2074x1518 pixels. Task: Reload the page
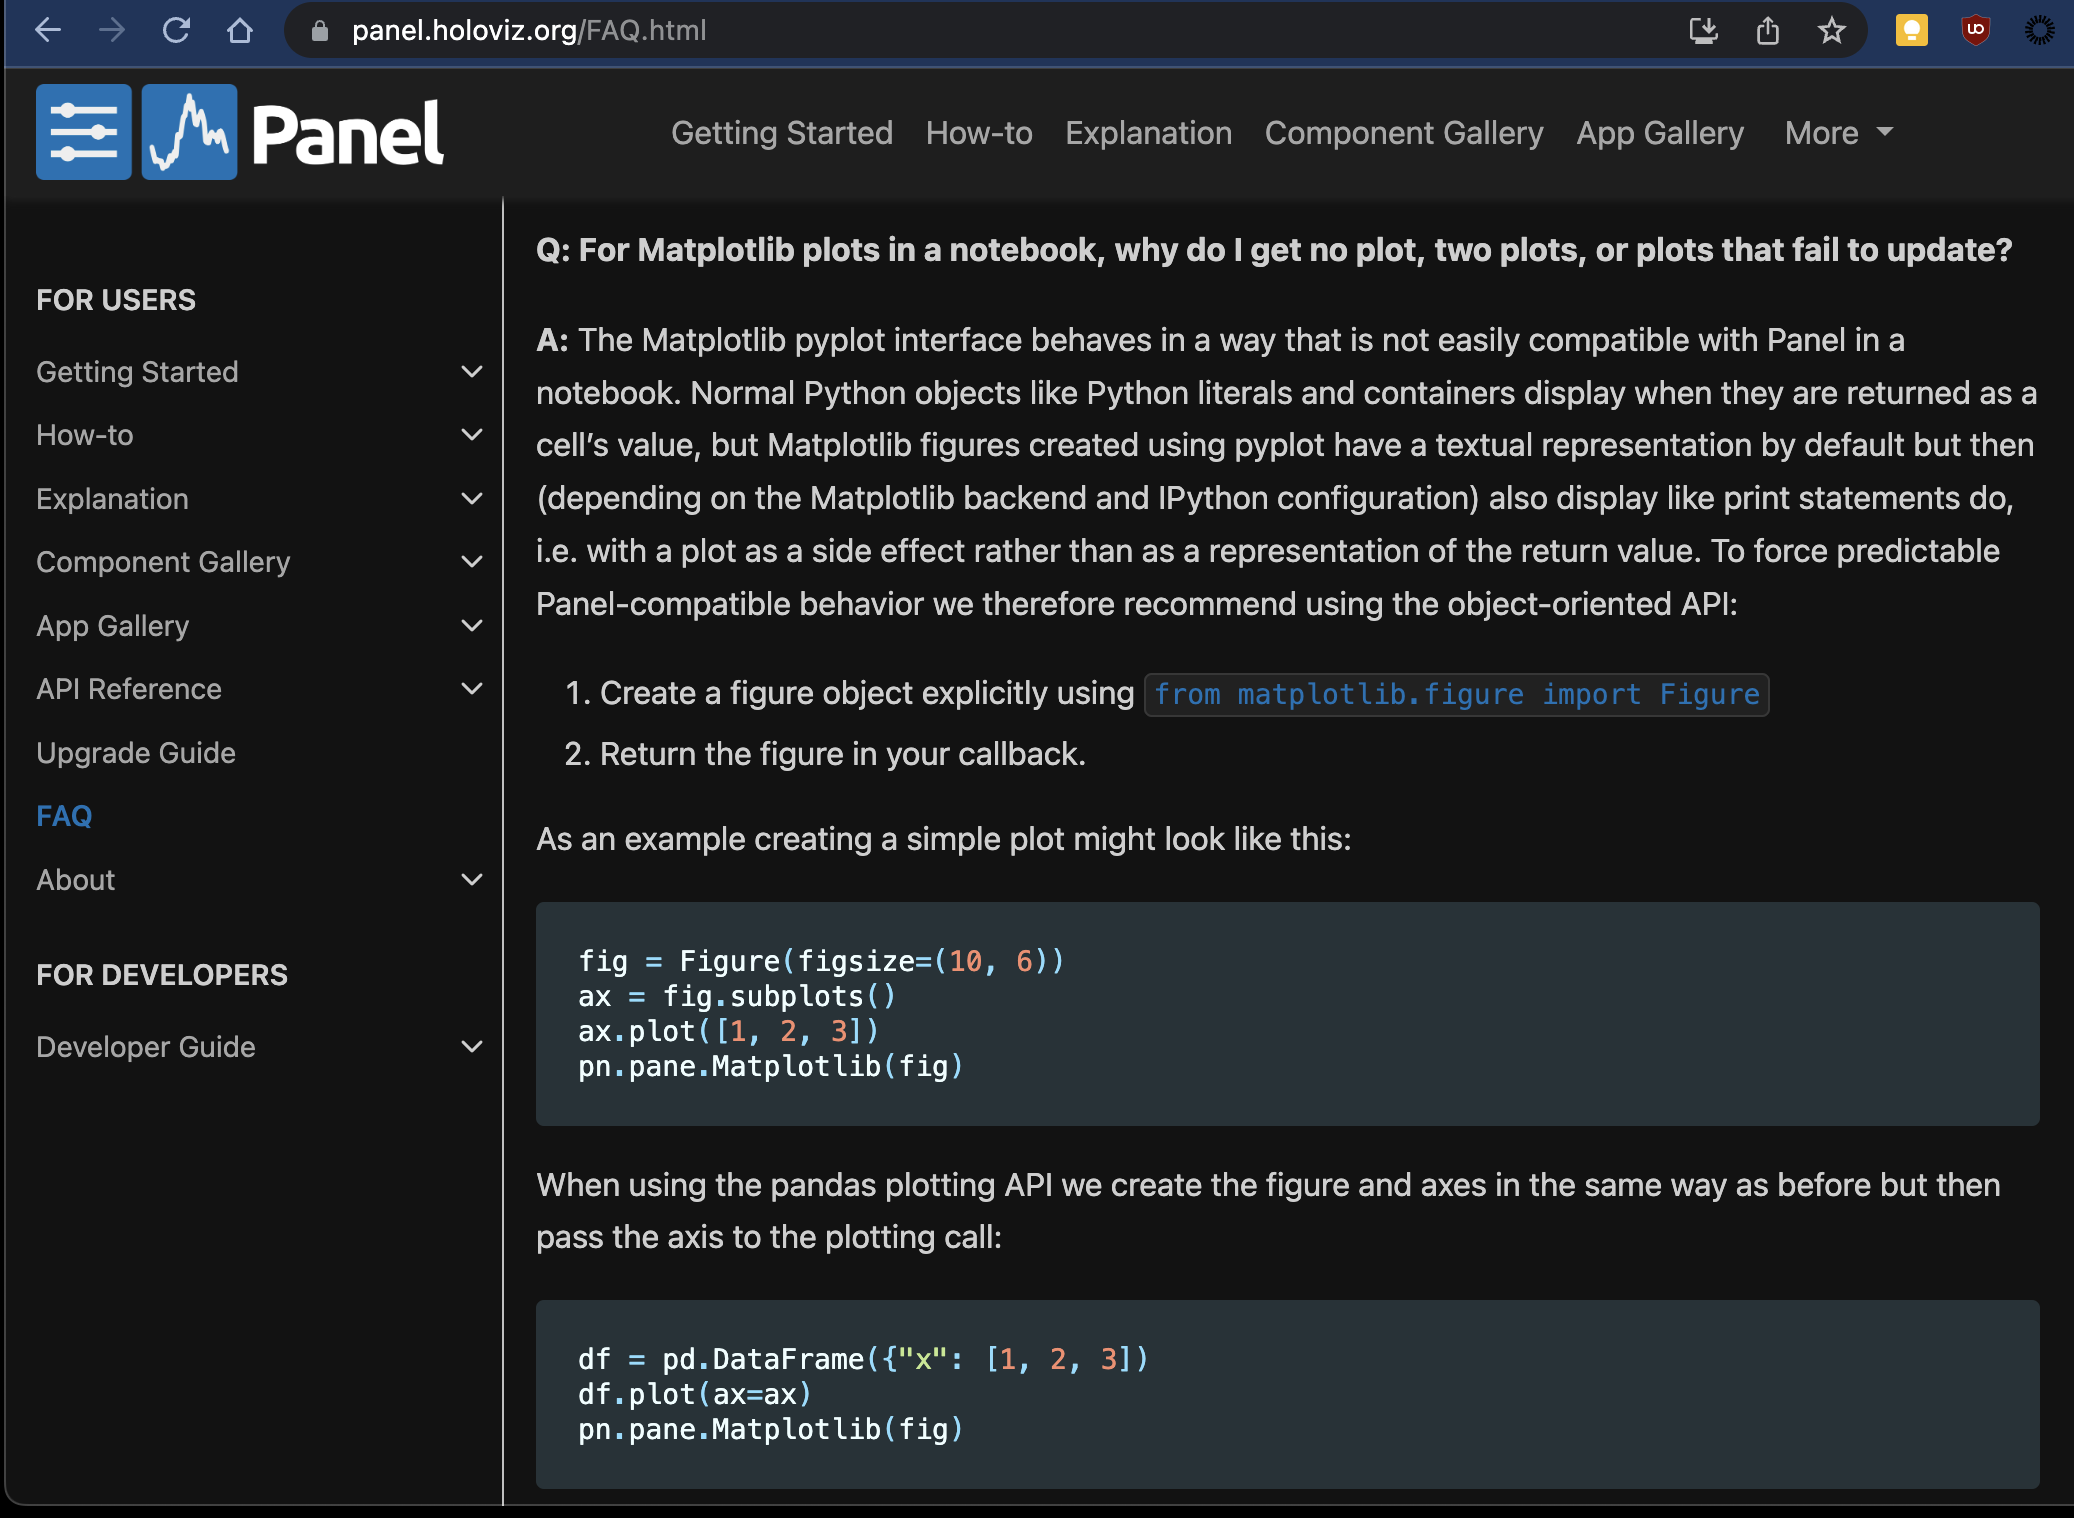point(178,30)
